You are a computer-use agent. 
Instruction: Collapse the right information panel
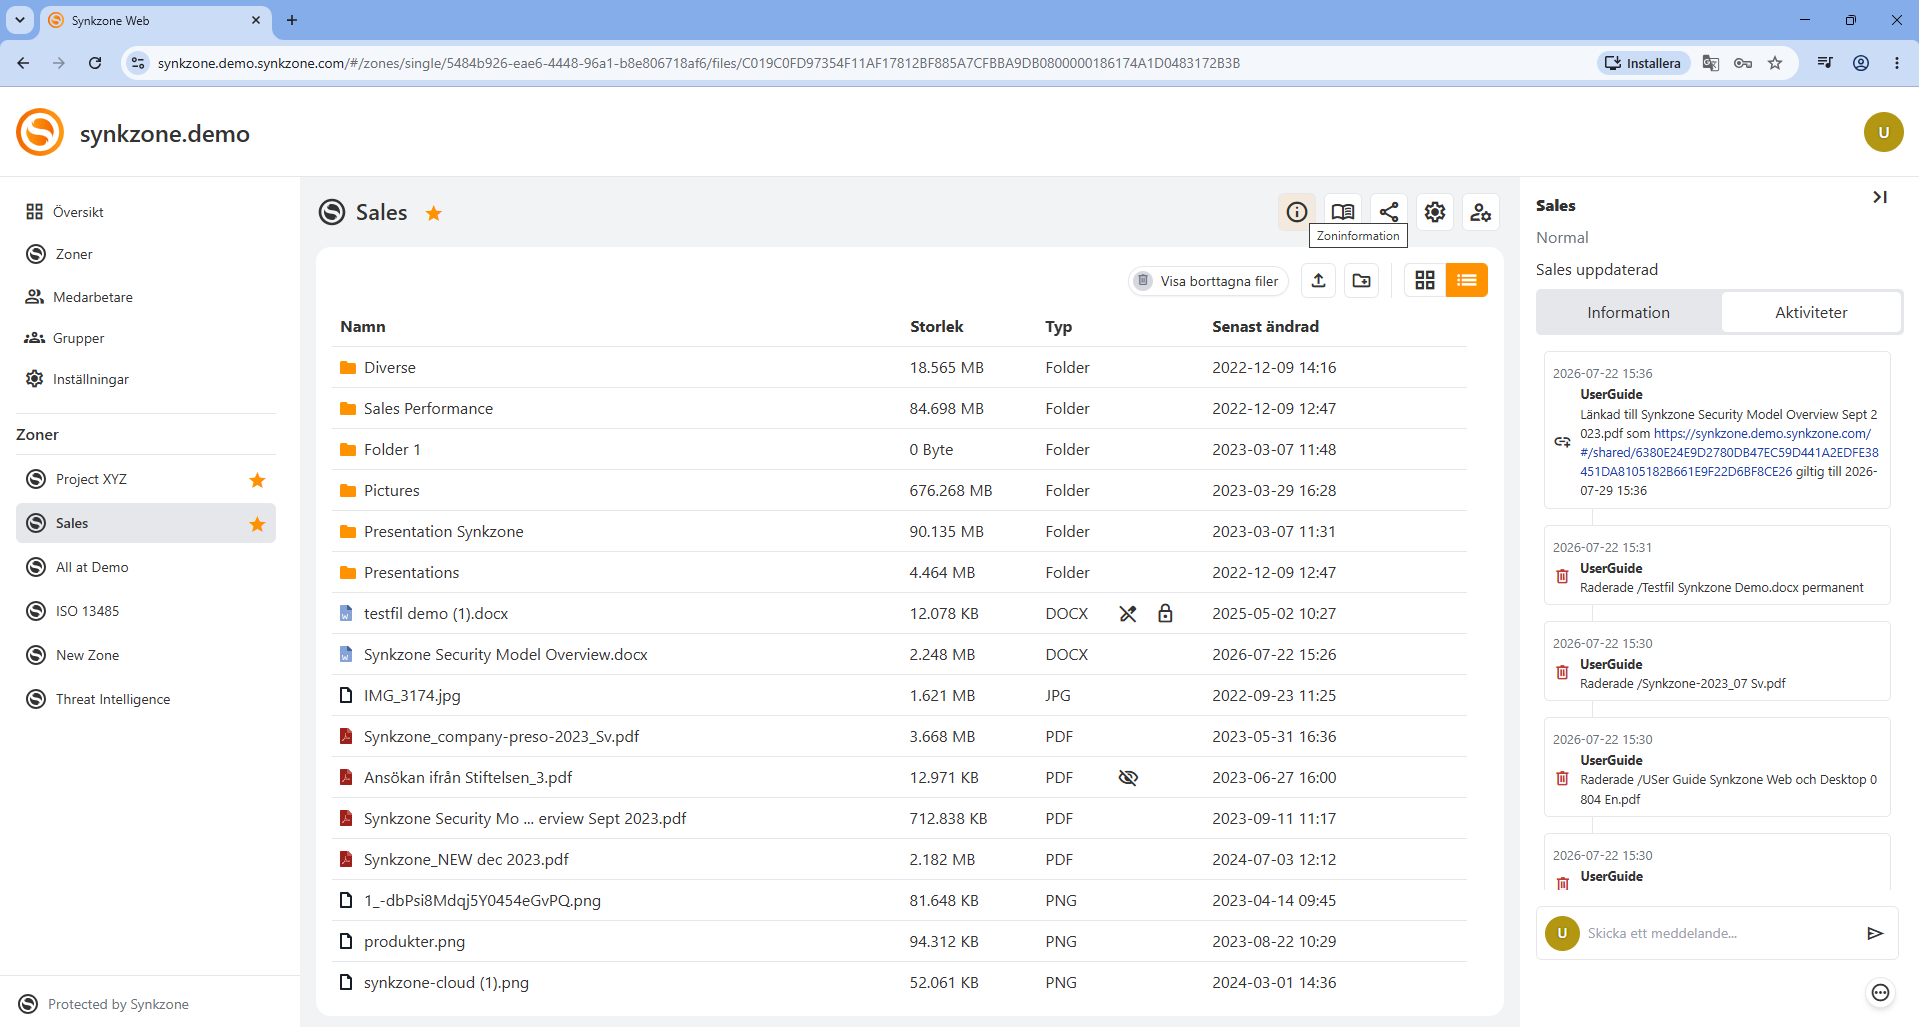coord(1880,197)
